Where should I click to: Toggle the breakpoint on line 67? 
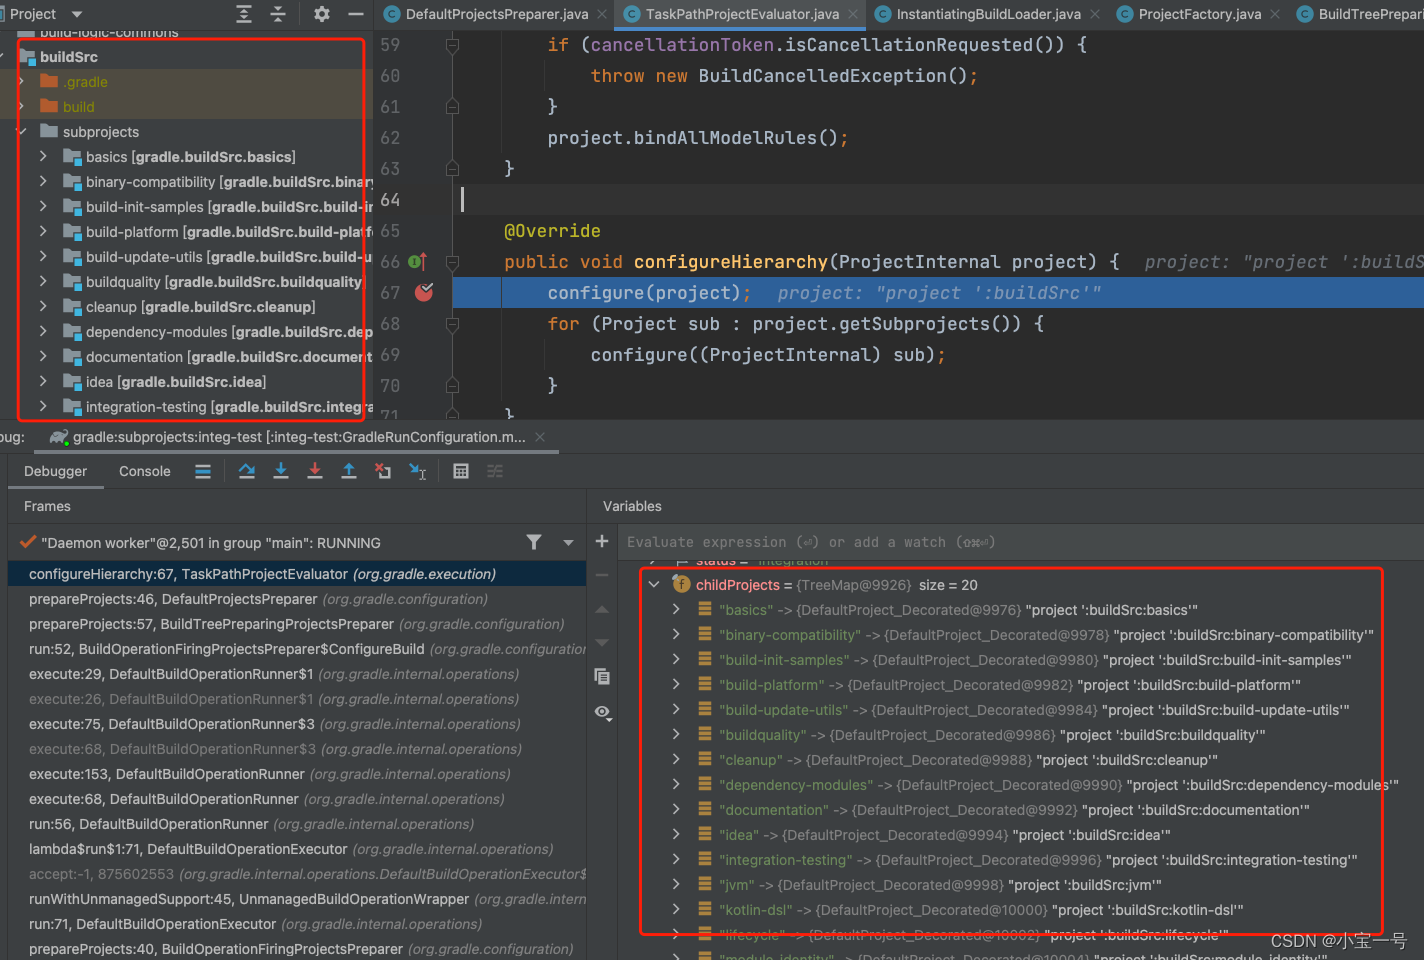click(x=424, y=292)
